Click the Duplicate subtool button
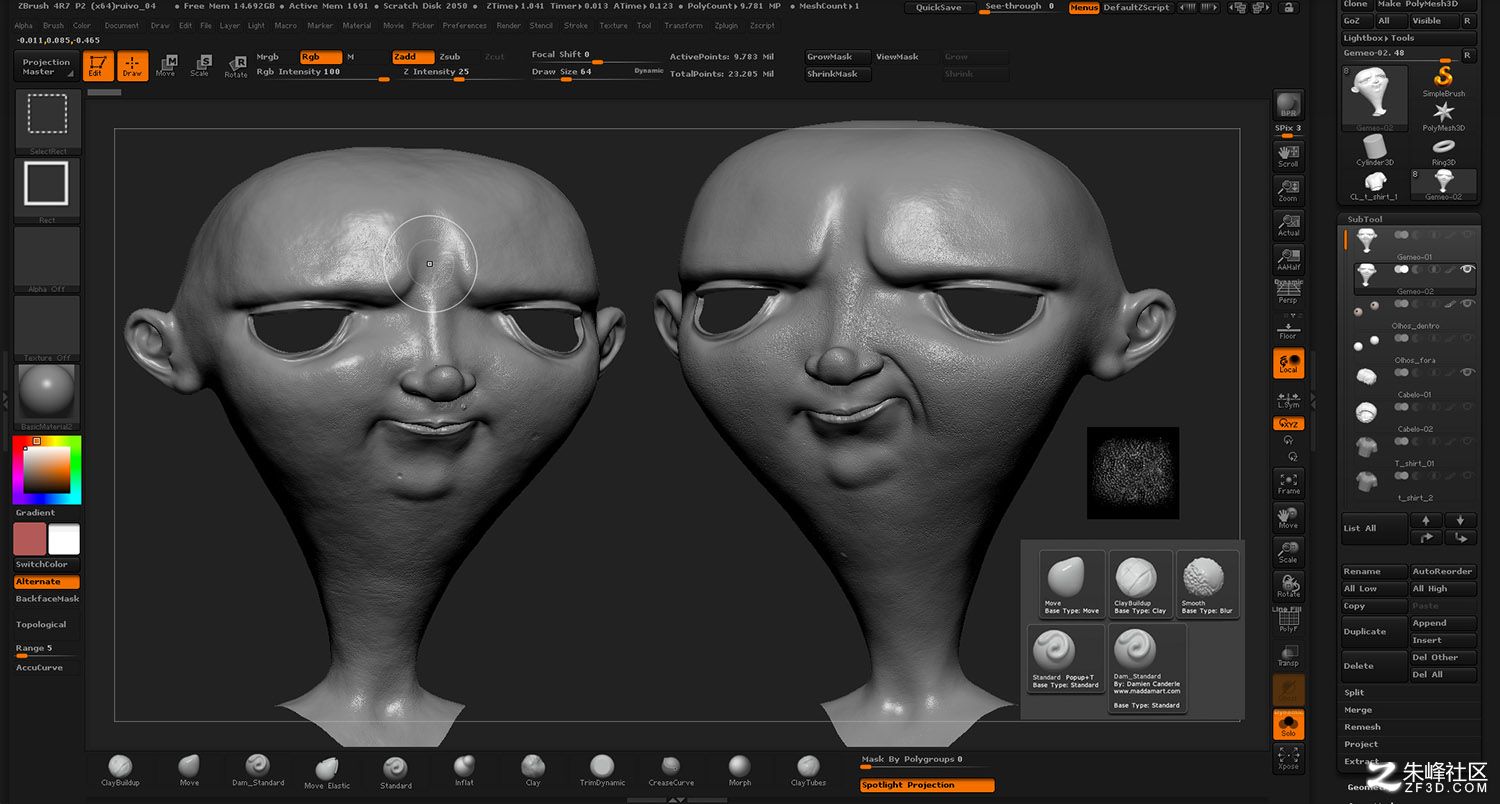Screen dimensions: 1500x804 coord(1373,631)
